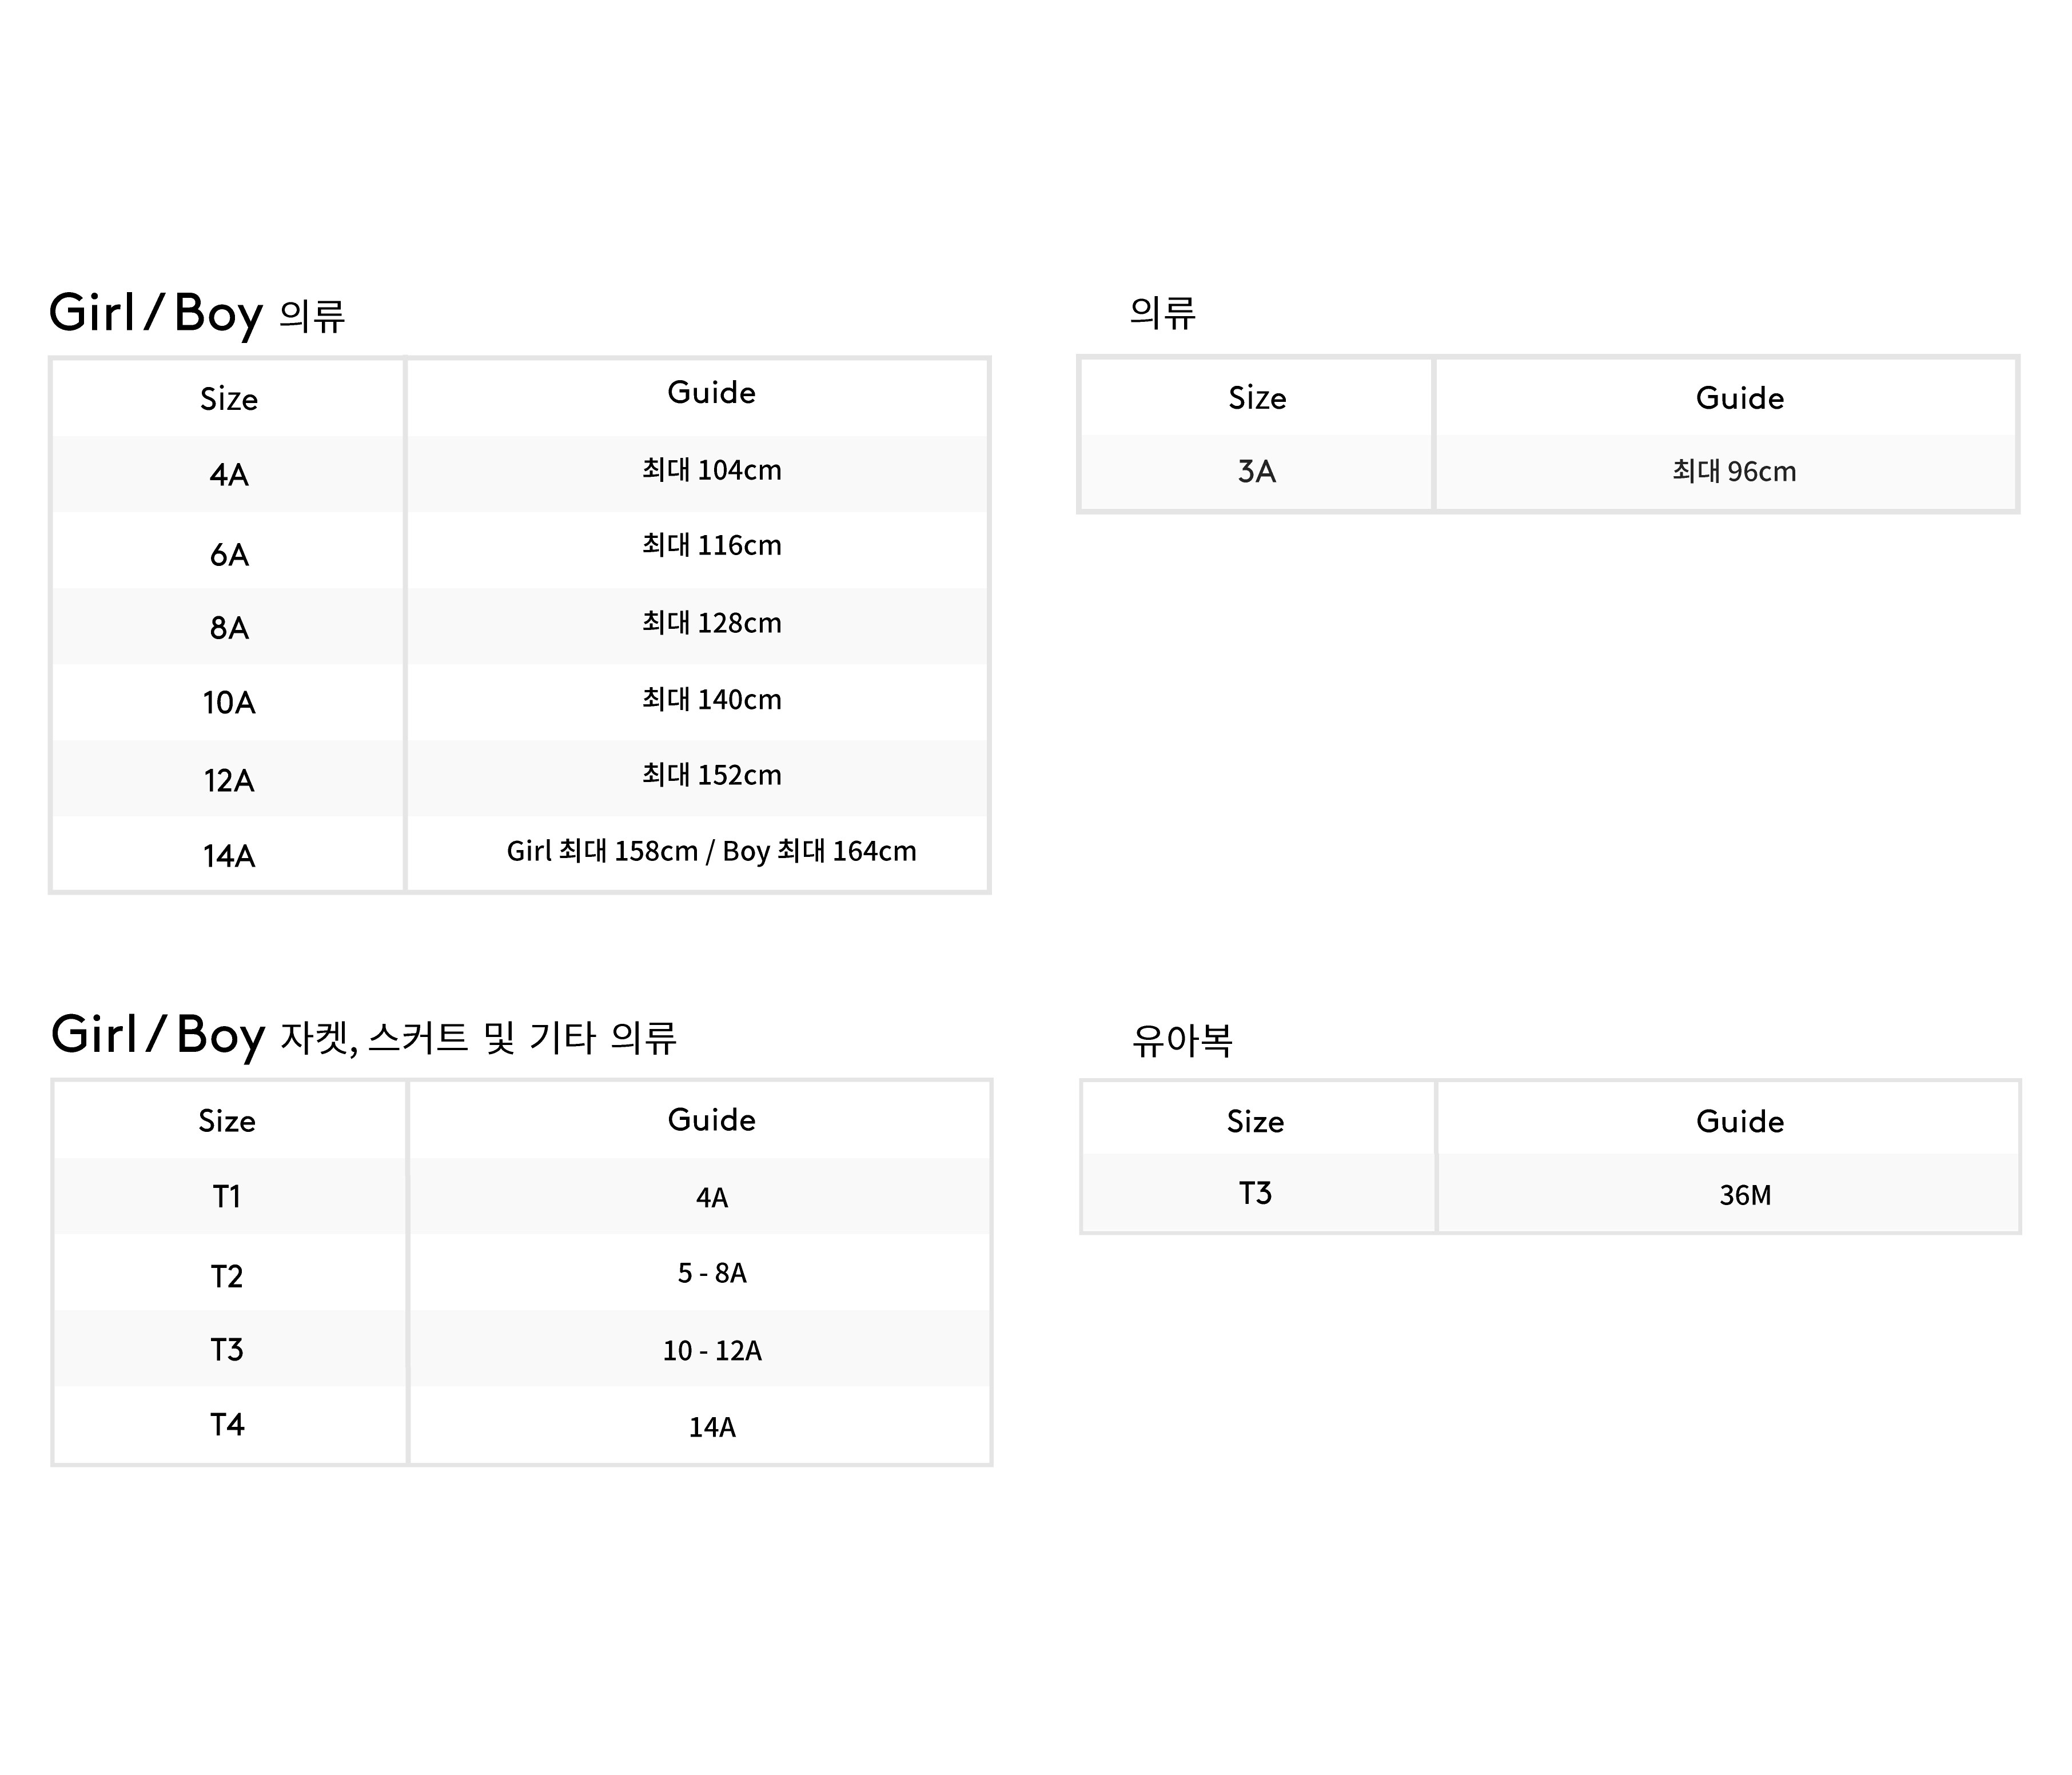This screenshot has width=2072, height=1775.
Task: Click the 8A size cell
Action: pos(229,627)
